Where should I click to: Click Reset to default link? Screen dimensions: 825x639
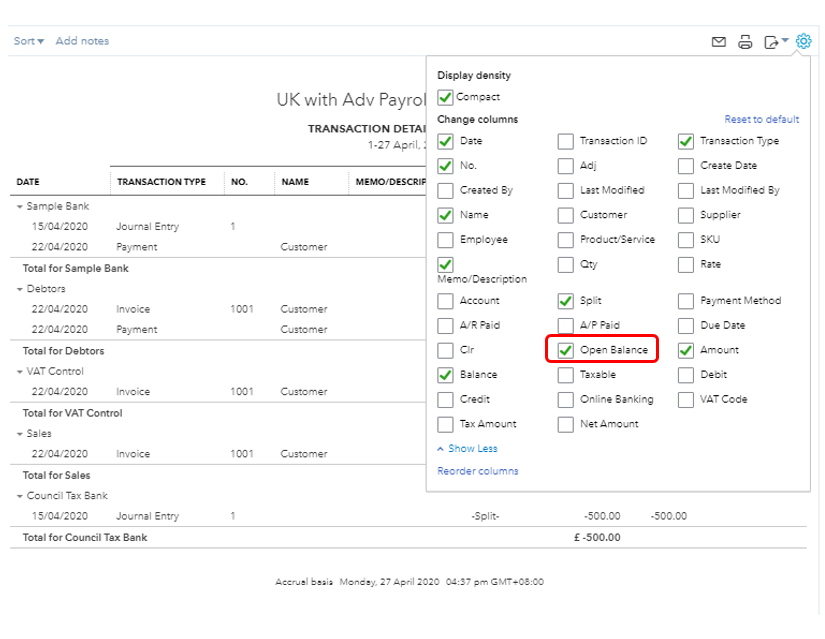point(762,120)
